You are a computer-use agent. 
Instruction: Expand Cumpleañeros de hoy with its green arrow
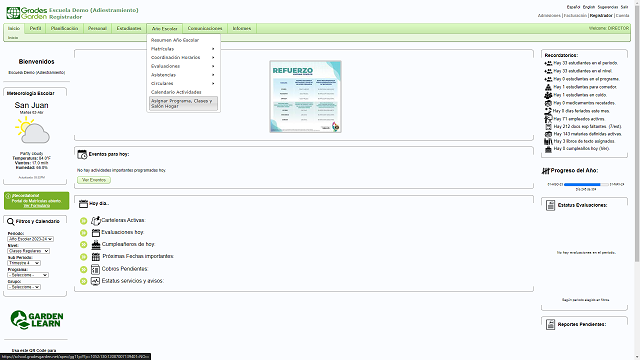tap(84, 245)
